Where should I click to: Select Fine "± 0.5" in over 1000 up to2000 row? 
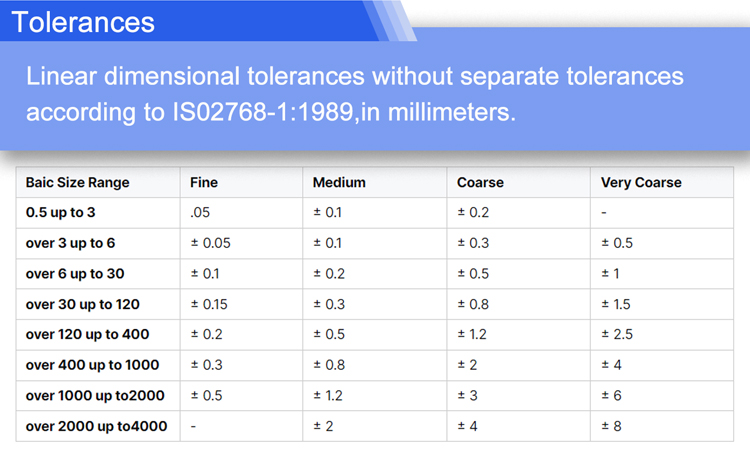click(207, 396)
